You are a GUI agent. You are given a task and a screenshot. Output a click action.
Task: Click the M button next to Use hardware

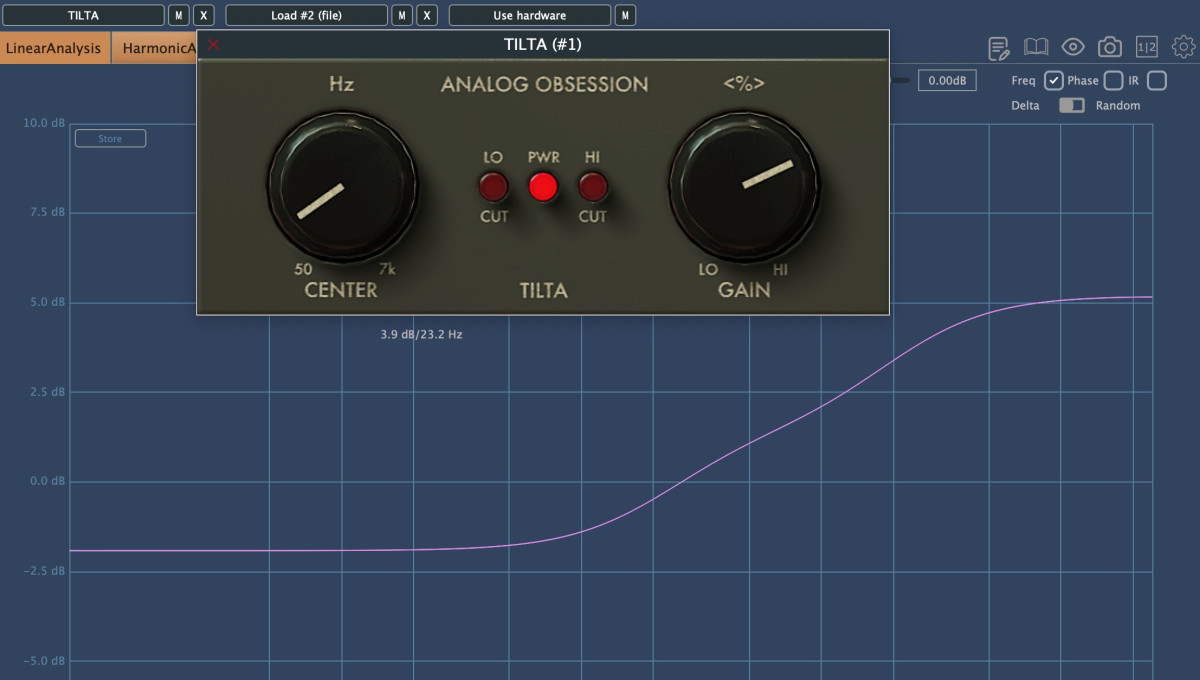(625, 15)
